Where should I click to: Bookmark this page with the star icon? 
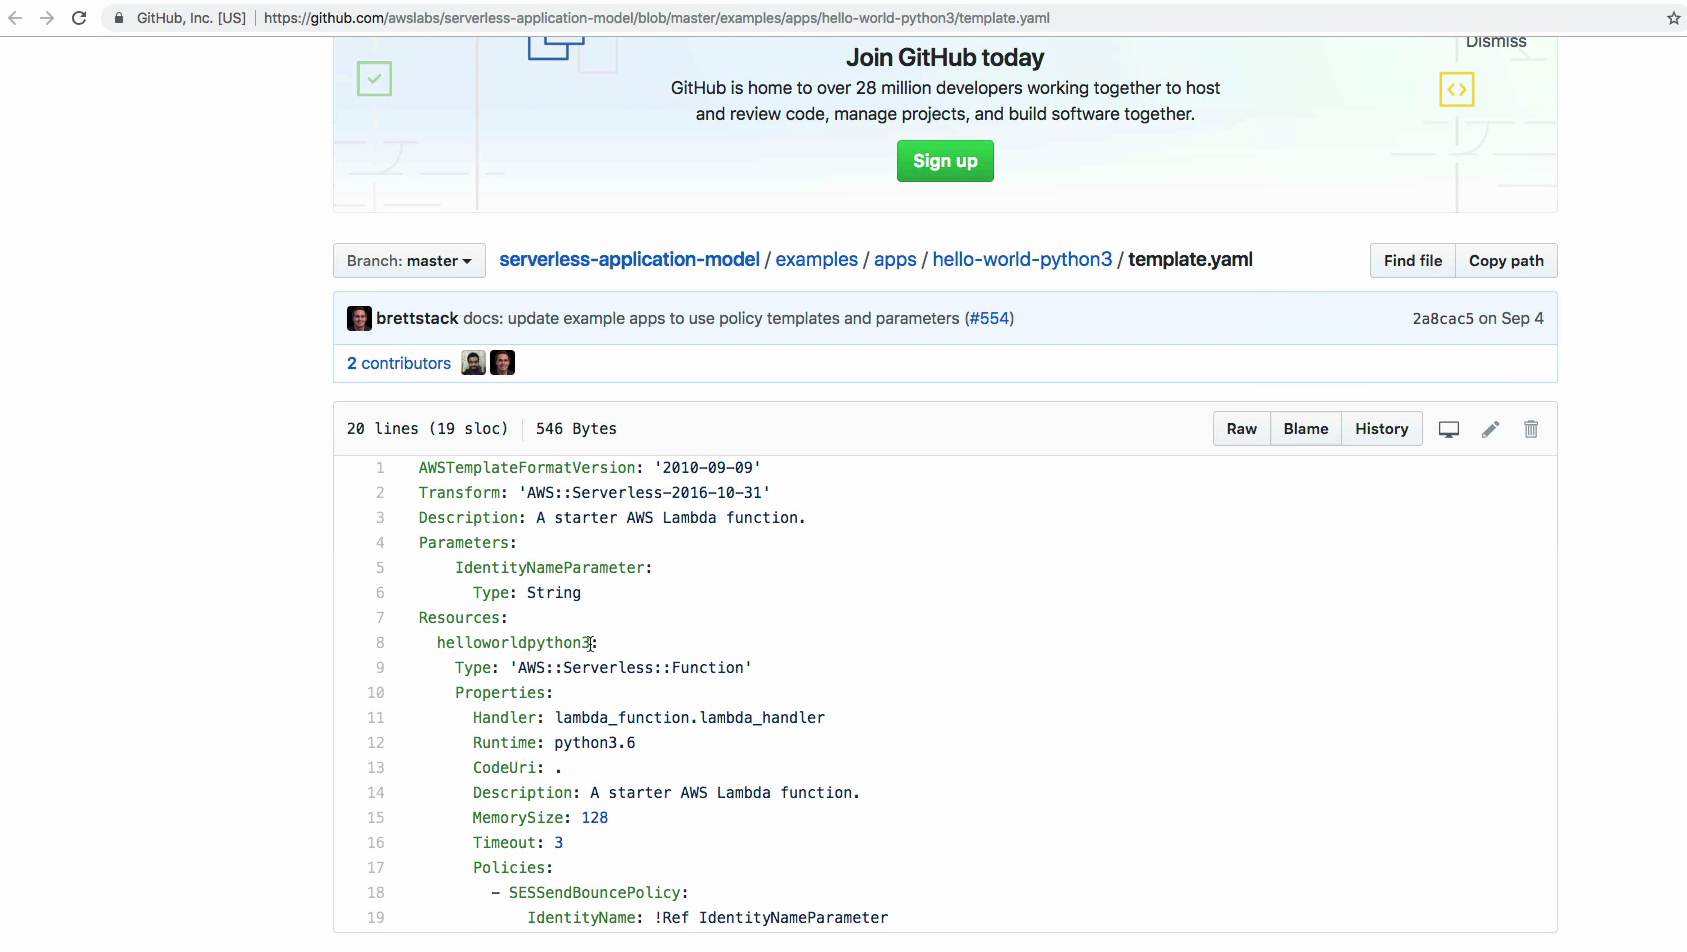[1673, 18]
